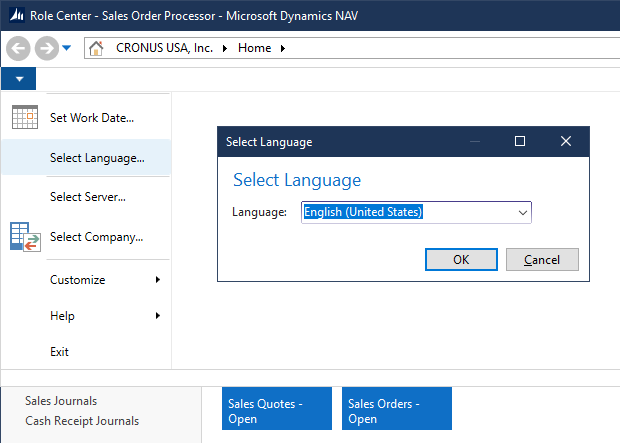The width and height of the screenshot is (620, 443).
Task: Maximize the Select Language dialog
Action: click(520, 141)
